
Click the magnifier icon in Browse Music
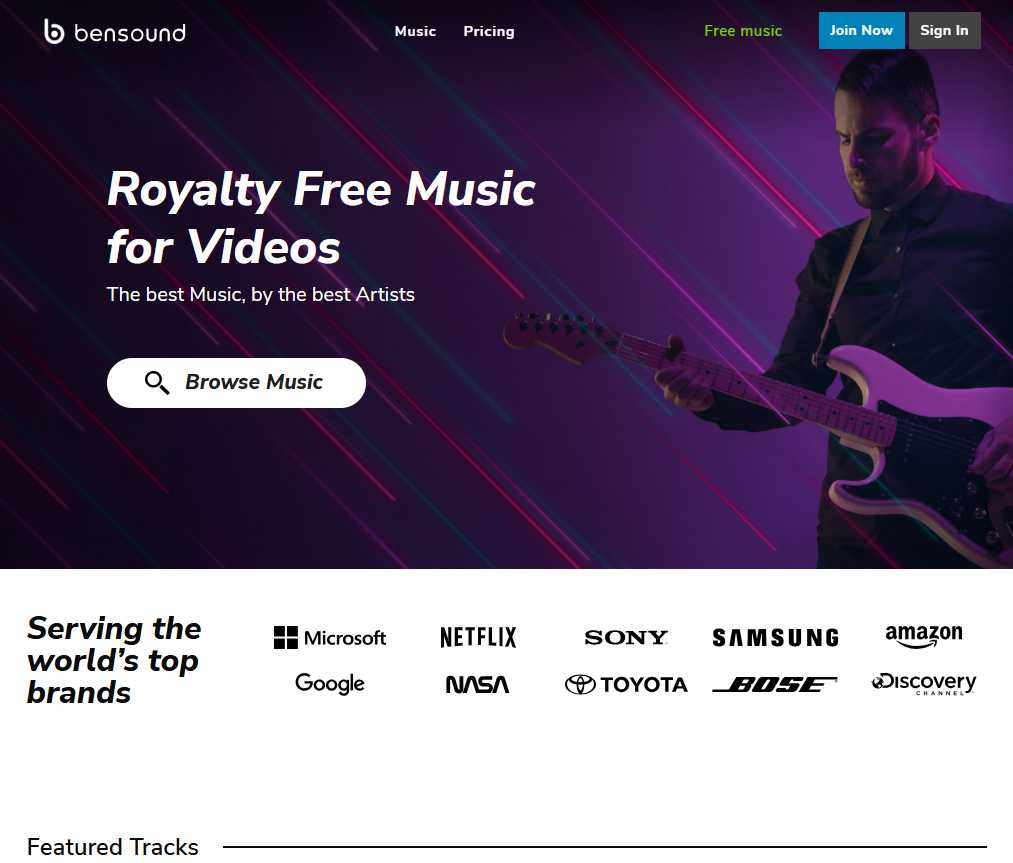point(157,383)
